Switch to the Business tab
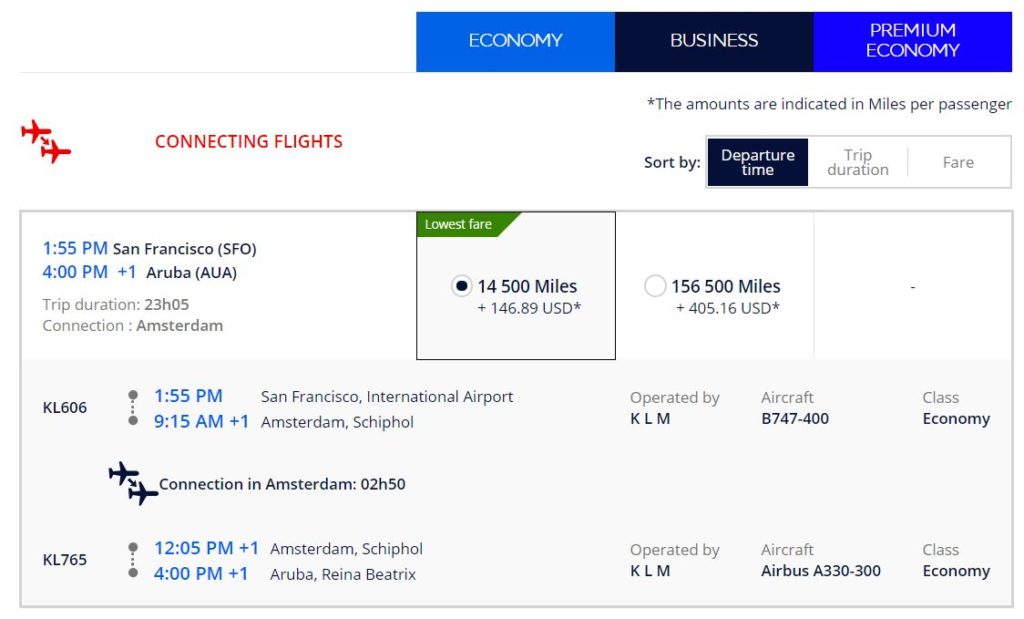Screen dimensions: 1024x619 click(x=714, y=41)
